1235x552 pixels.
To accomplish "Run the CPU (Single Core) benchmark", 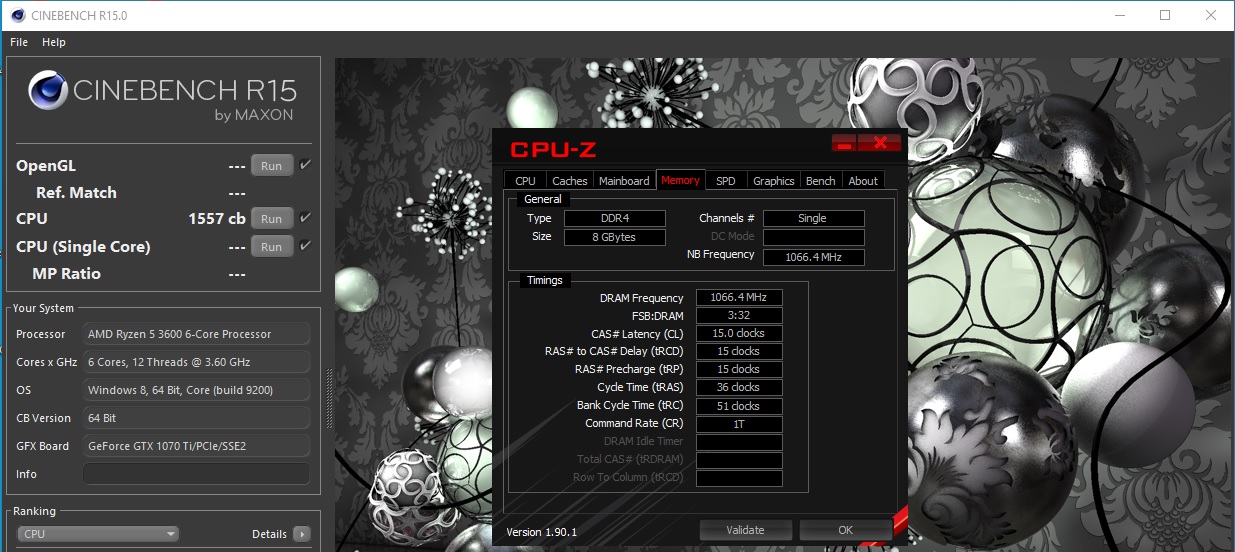I will 272,246.
